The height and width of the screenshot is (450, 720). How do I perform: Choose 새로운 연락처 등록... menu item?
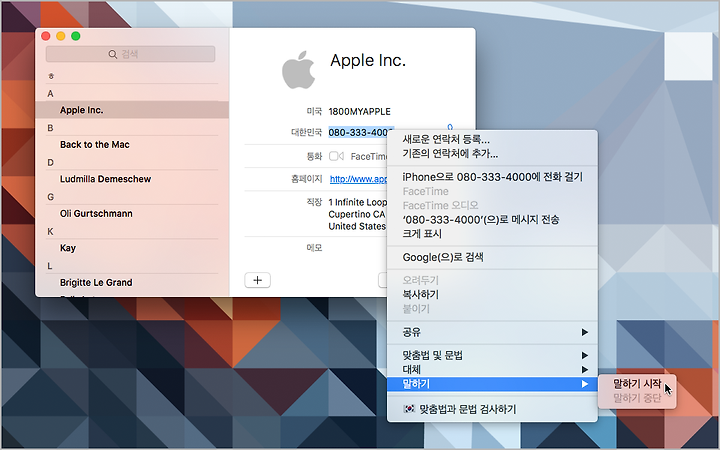(492, 140)
